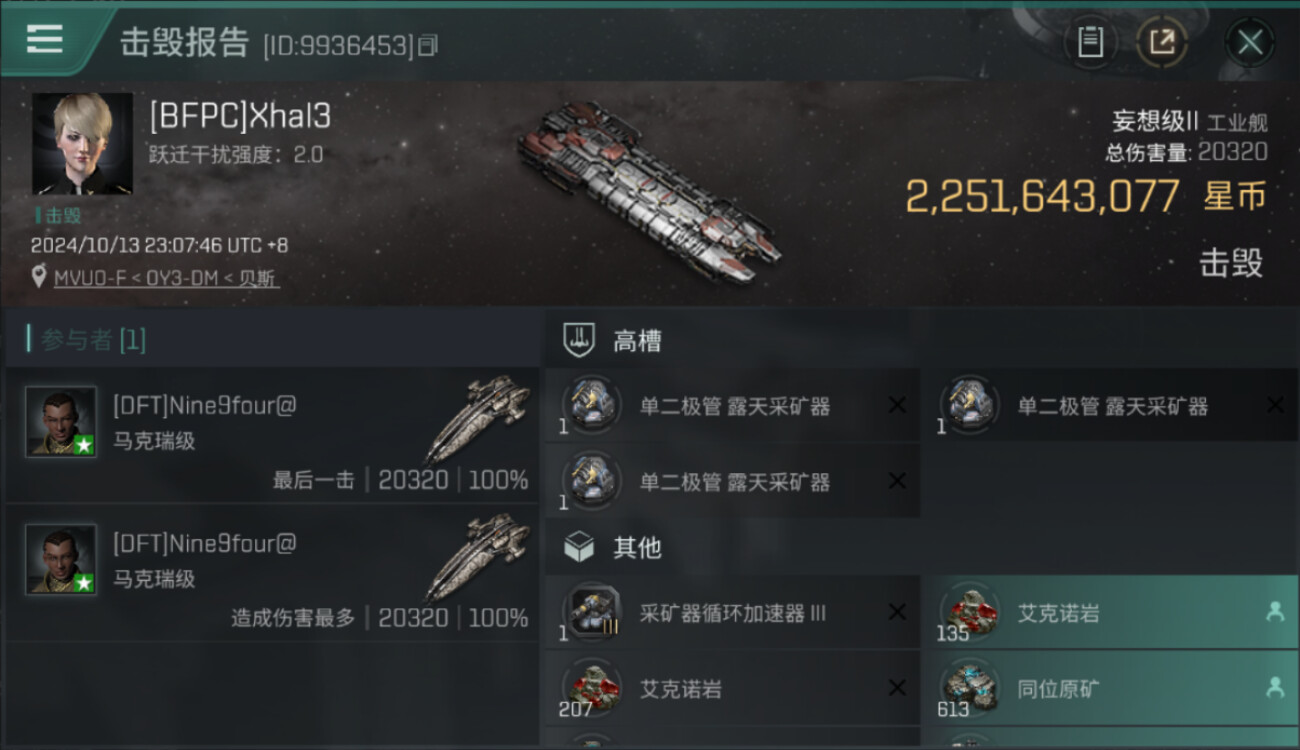Viewport: 1300px width, 750px height.
Task: Click the MVUO-F location link
Action: tap(167, 277)
